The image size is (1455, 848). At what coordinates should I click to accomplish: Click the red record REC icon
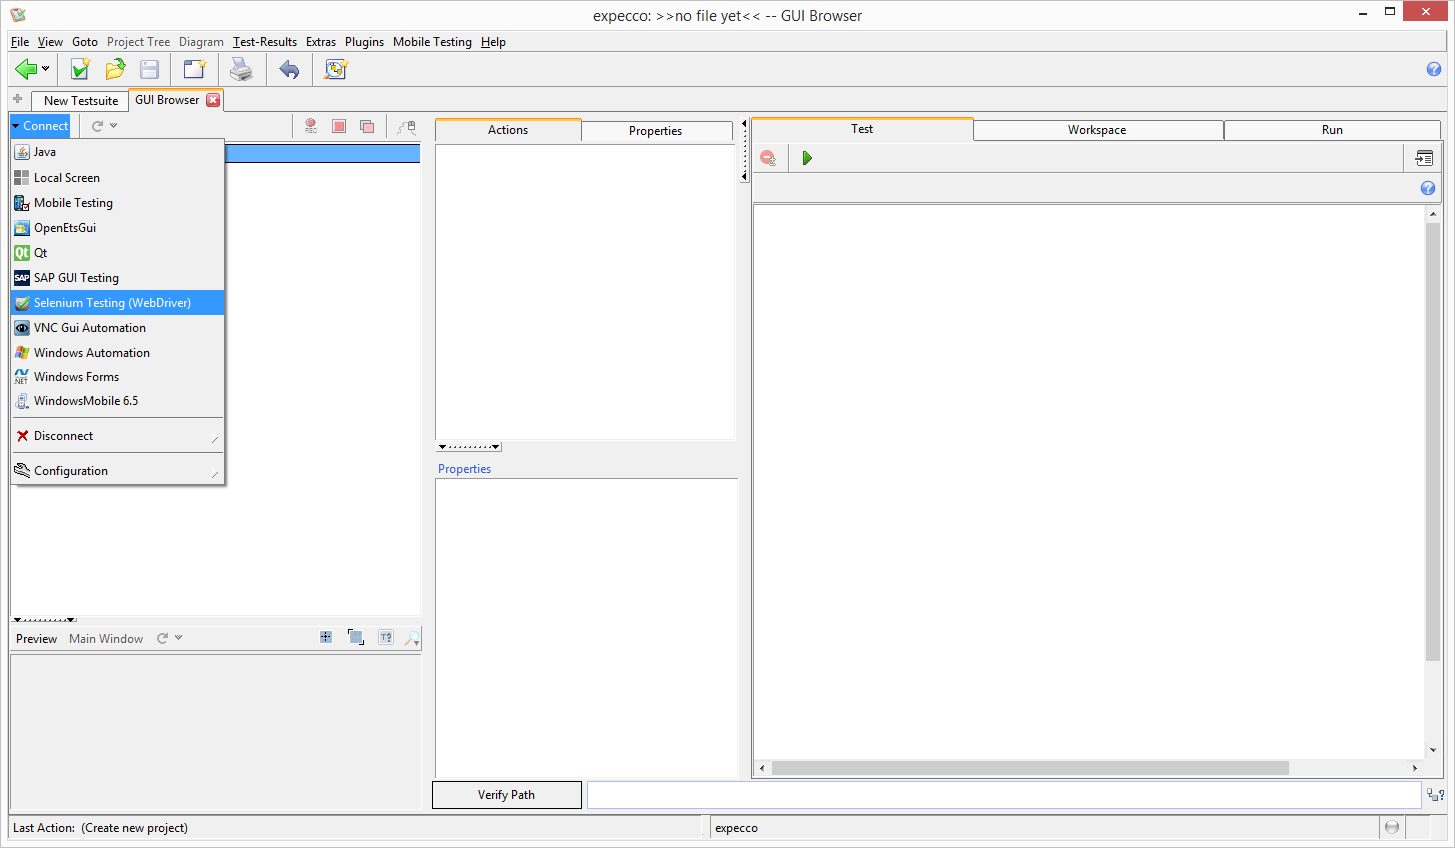coord(311,126)
